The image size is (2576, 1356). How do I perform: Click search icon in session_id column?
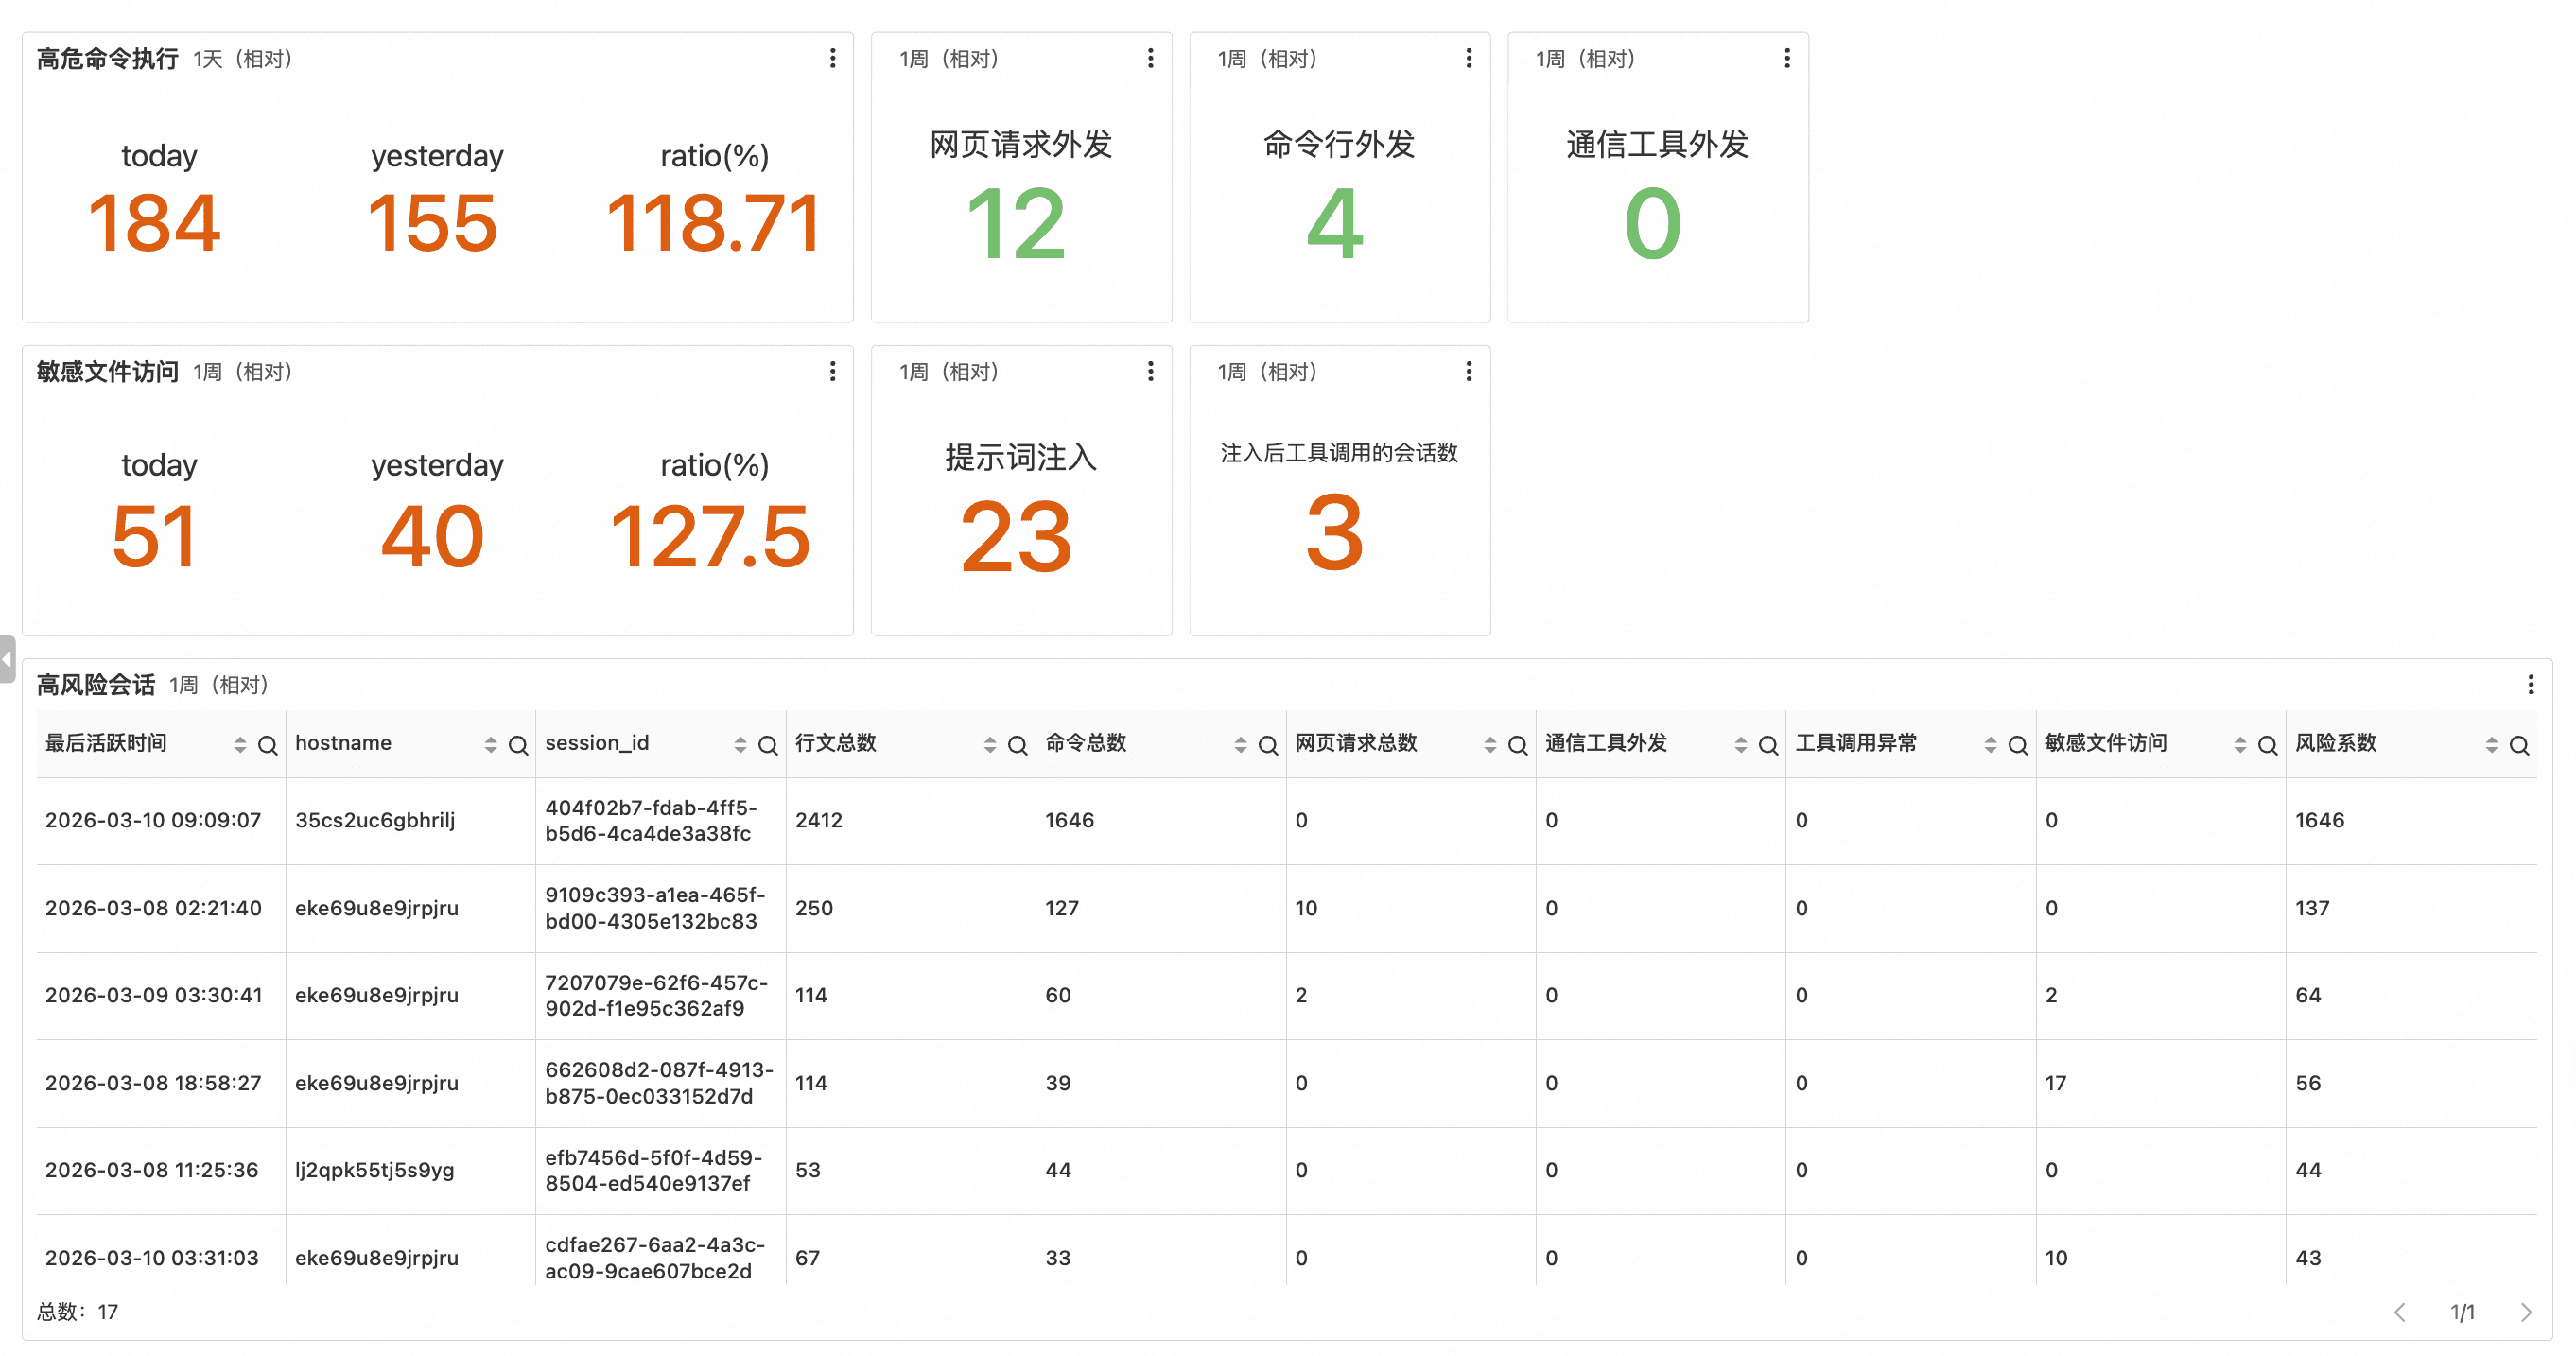(x=768, y=745)
